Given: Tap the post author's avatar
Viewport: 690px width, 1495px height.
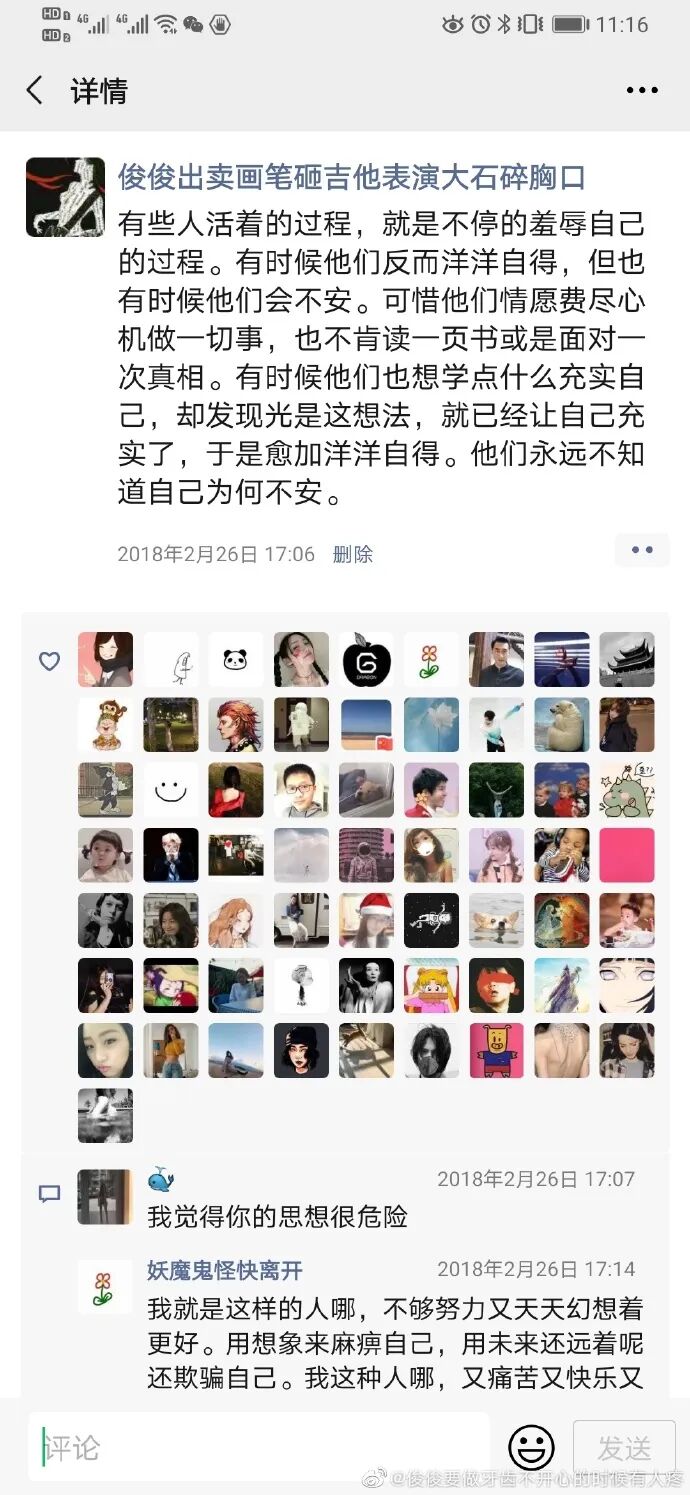Looking at the screenshot, I should coord(65,197).
